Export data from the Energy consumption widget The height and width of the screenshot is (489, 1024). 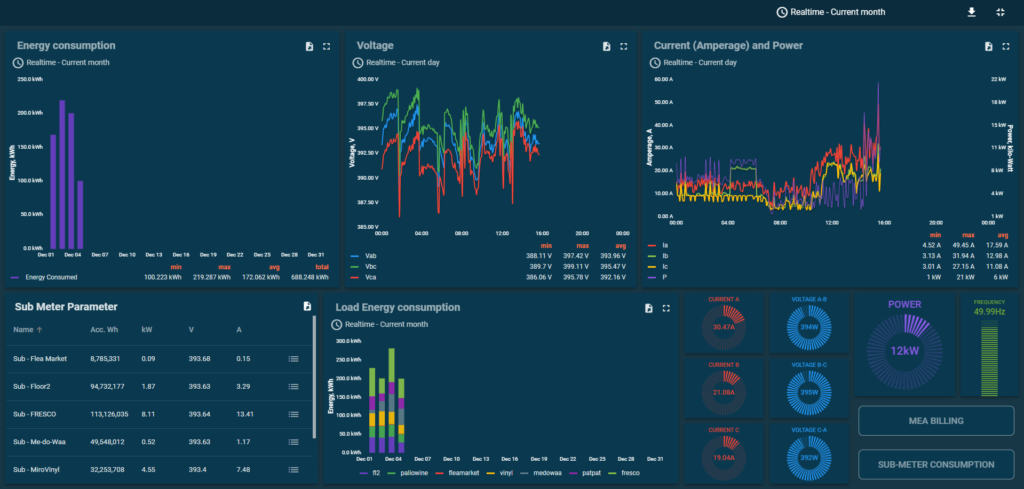[x=309, y=46]
